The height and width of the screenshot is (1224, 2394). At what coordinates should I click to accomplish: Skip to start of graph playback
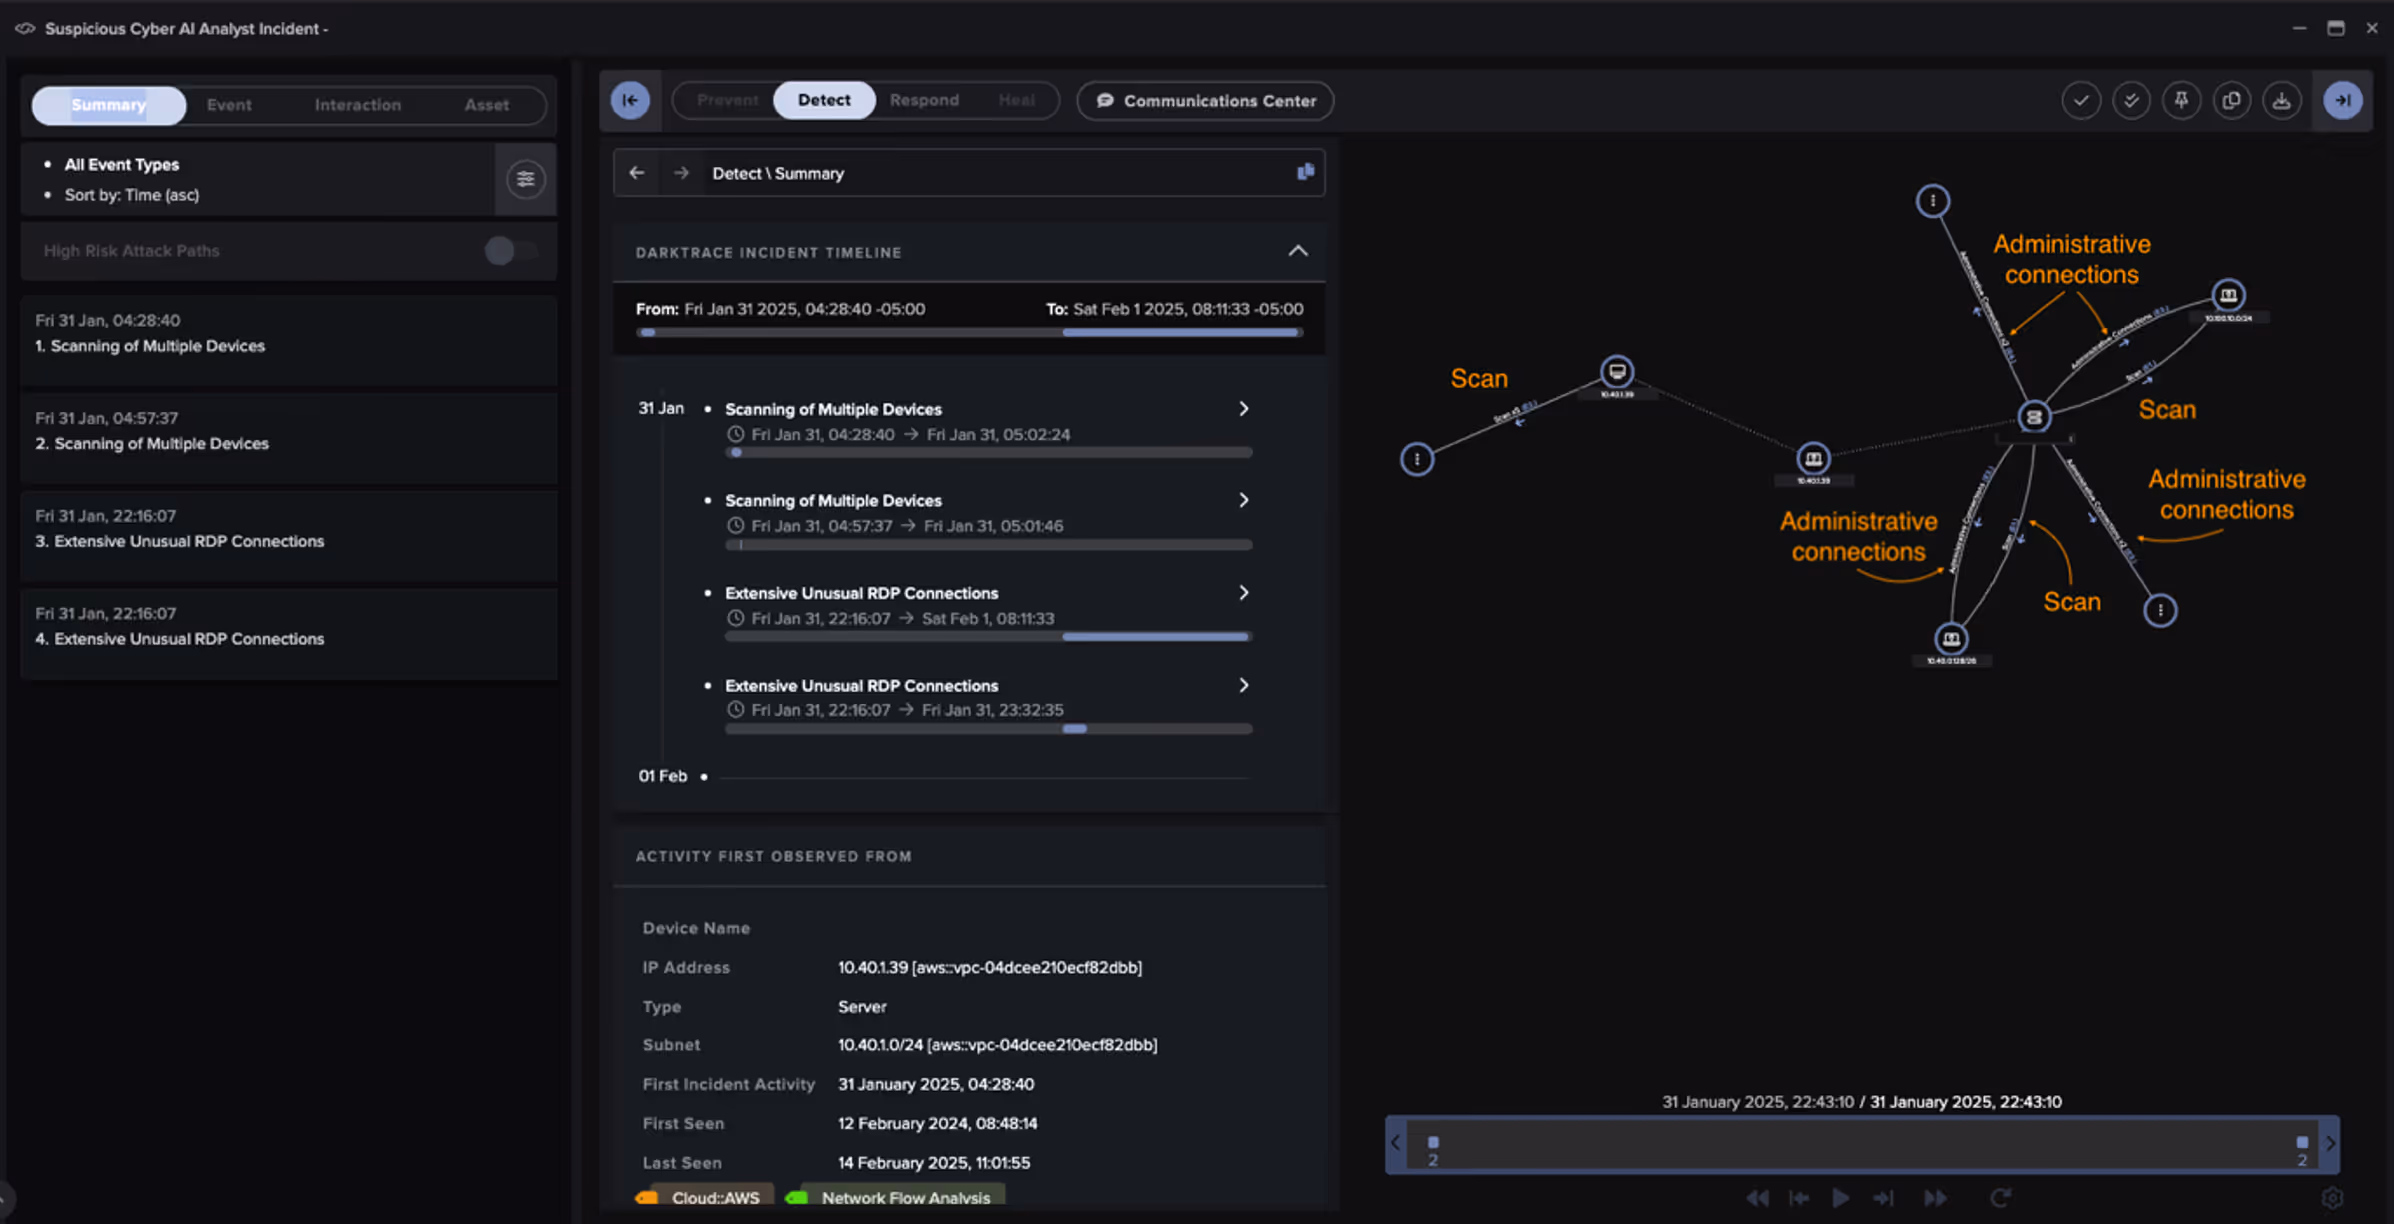[1798, 1197]
